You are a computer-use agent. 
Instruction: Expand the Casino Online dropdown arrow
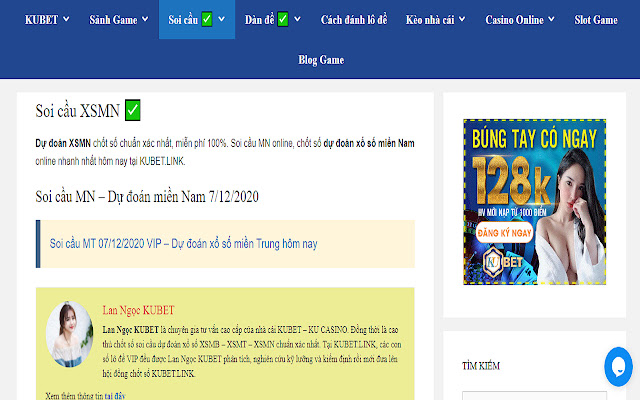[x=551, y=19]
